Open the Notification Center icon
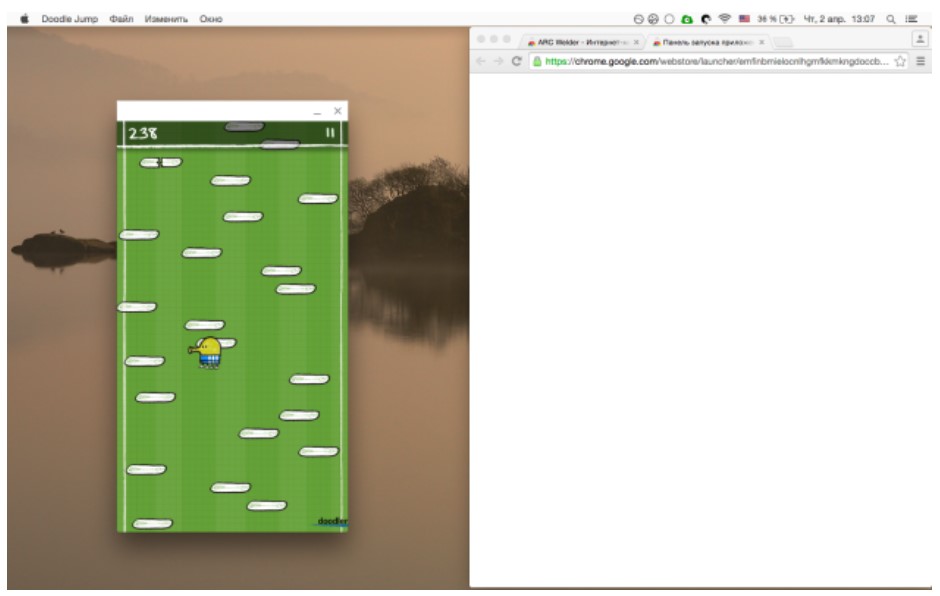The image size is (940, 596). [912, 19]
